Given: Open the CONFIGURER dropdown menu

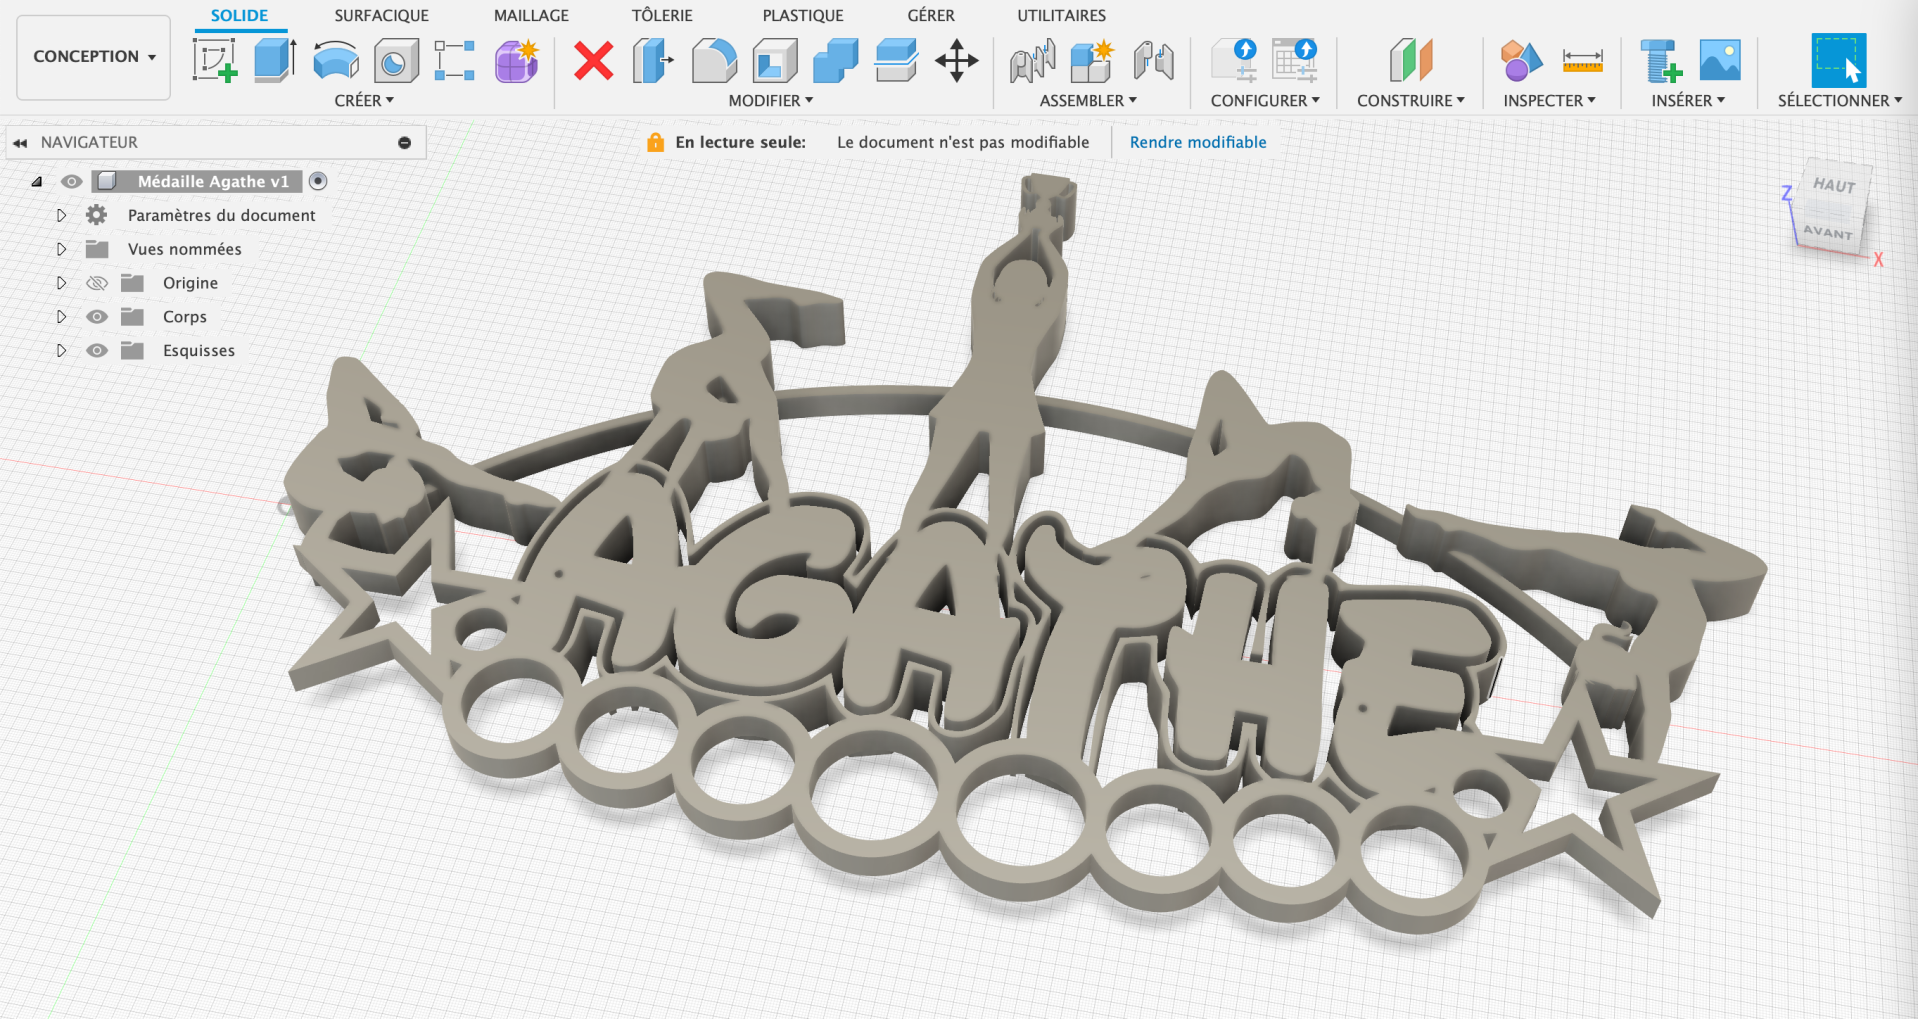Looking at the screenshot, I should (x=1265, y=101).
